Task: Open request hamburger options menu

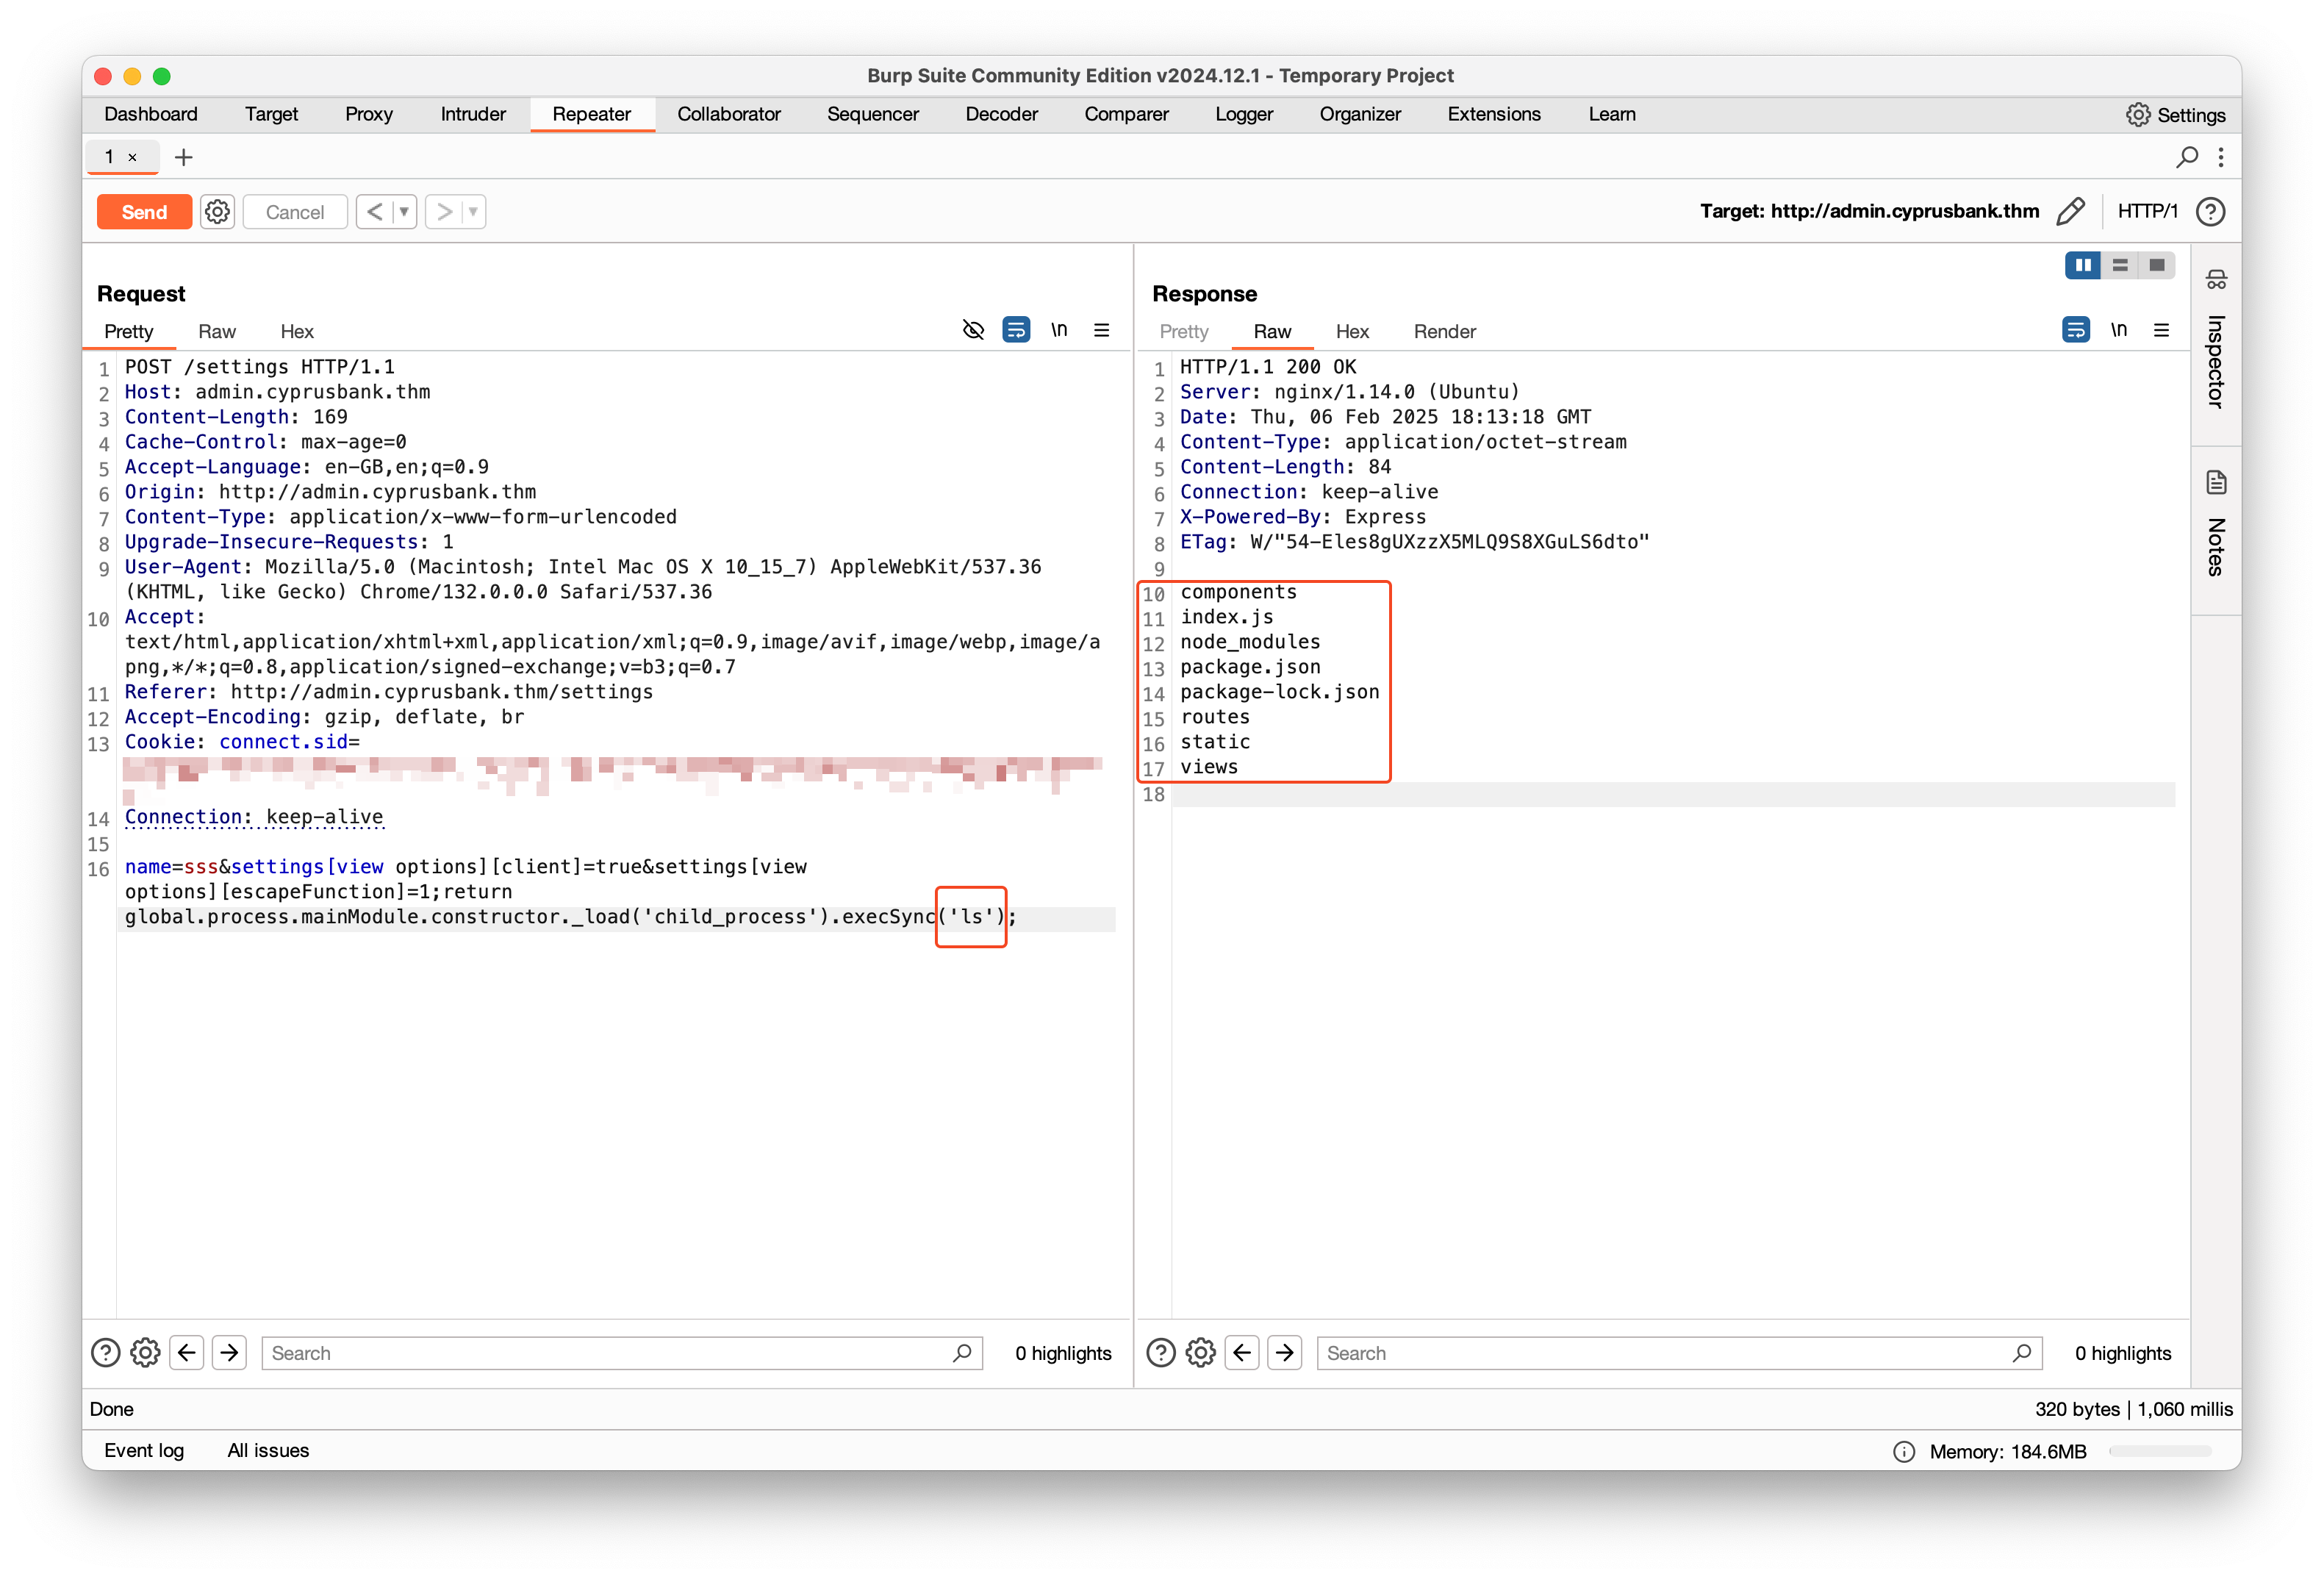Action: (x=1102, y=329)
